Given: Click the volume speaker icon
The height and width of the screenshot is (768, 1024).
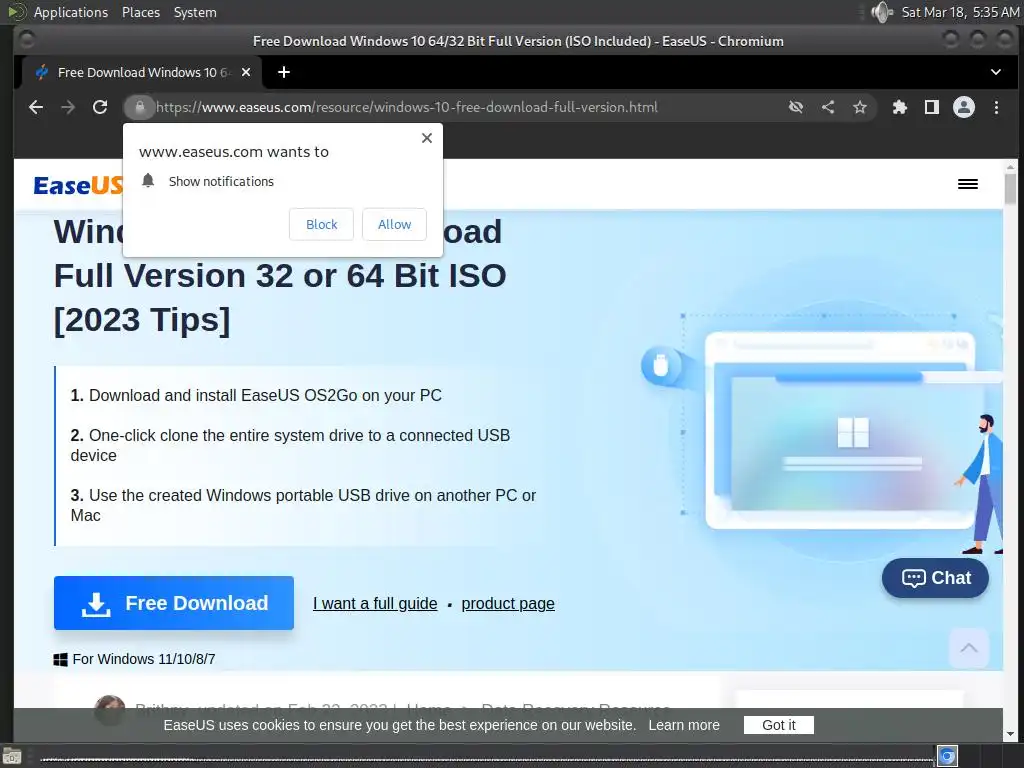Looking at the screenshot, I should (882, 12).
